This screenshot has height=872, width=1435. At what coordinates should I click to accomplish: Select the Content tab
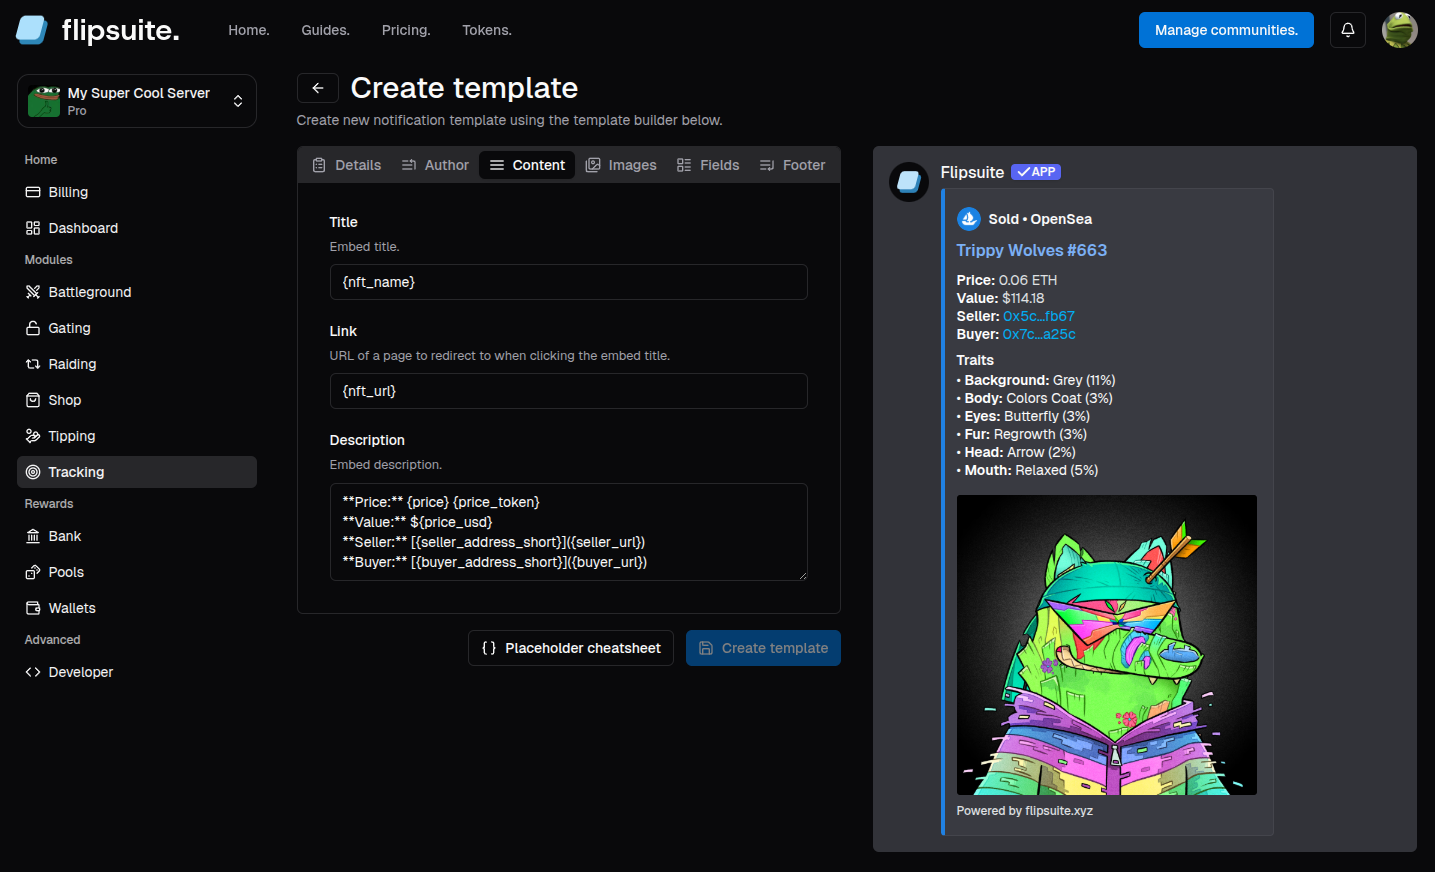(527, 165)
